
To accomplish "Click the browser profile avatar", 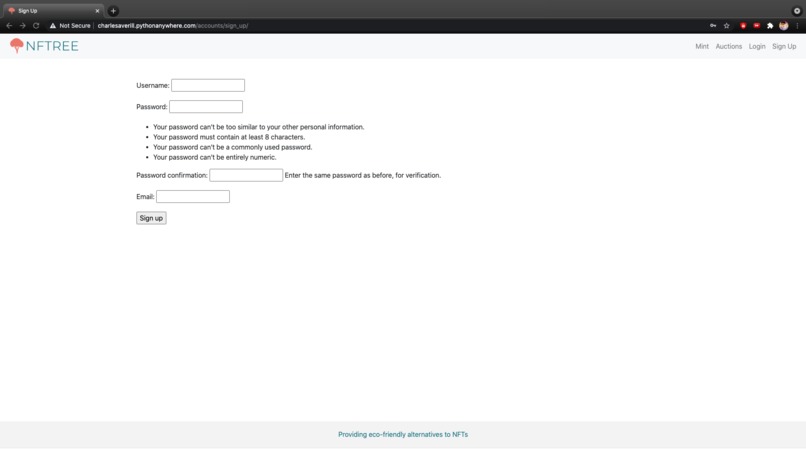I will (783, 26).
